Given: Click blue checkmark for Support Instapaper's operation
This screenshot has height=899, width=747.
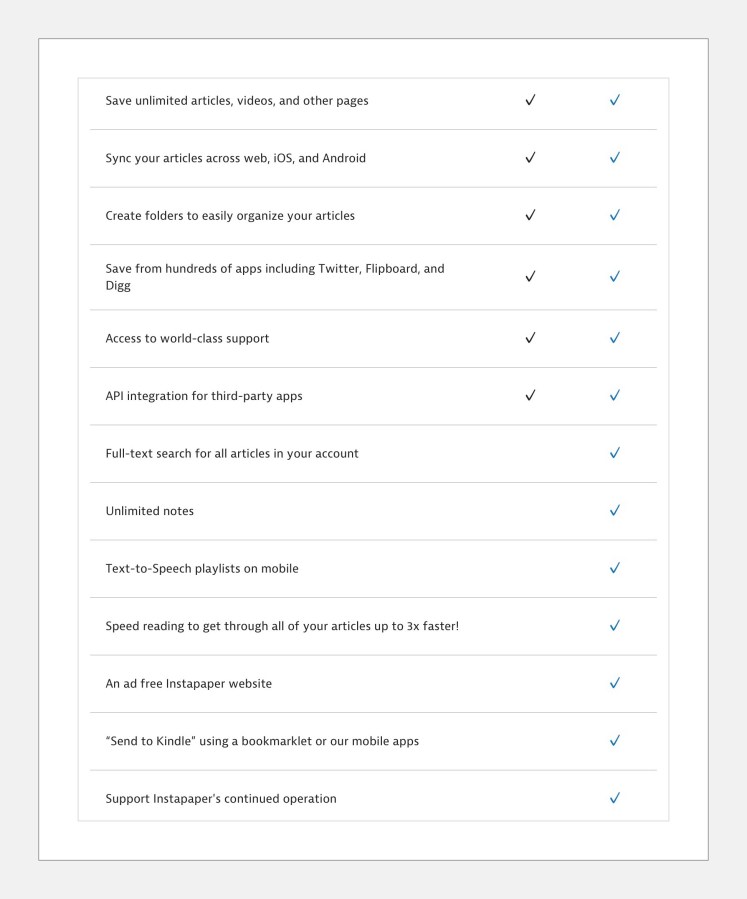Looking at the screenshot, I should pos(615,798).
